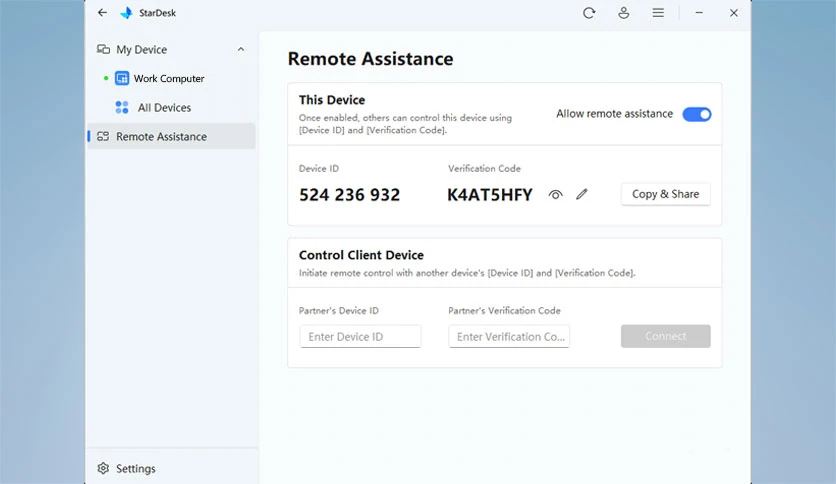Show or hide the verification code
This screenshot has width=836, height=484.
[555, 195]
